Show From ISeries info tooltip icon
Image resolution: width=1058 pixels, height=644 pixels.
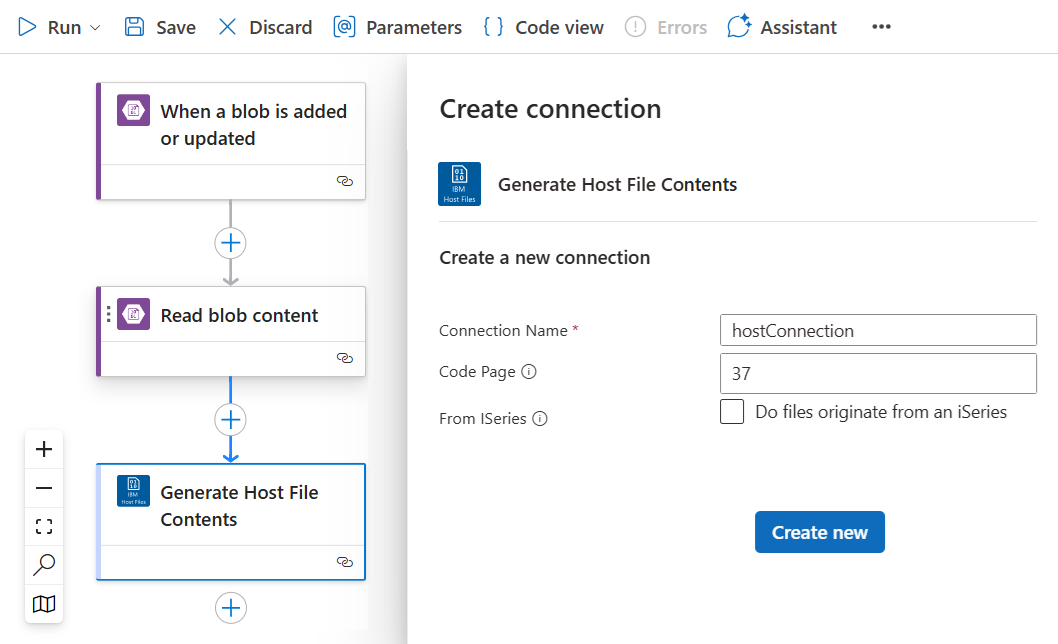point(540,419)
